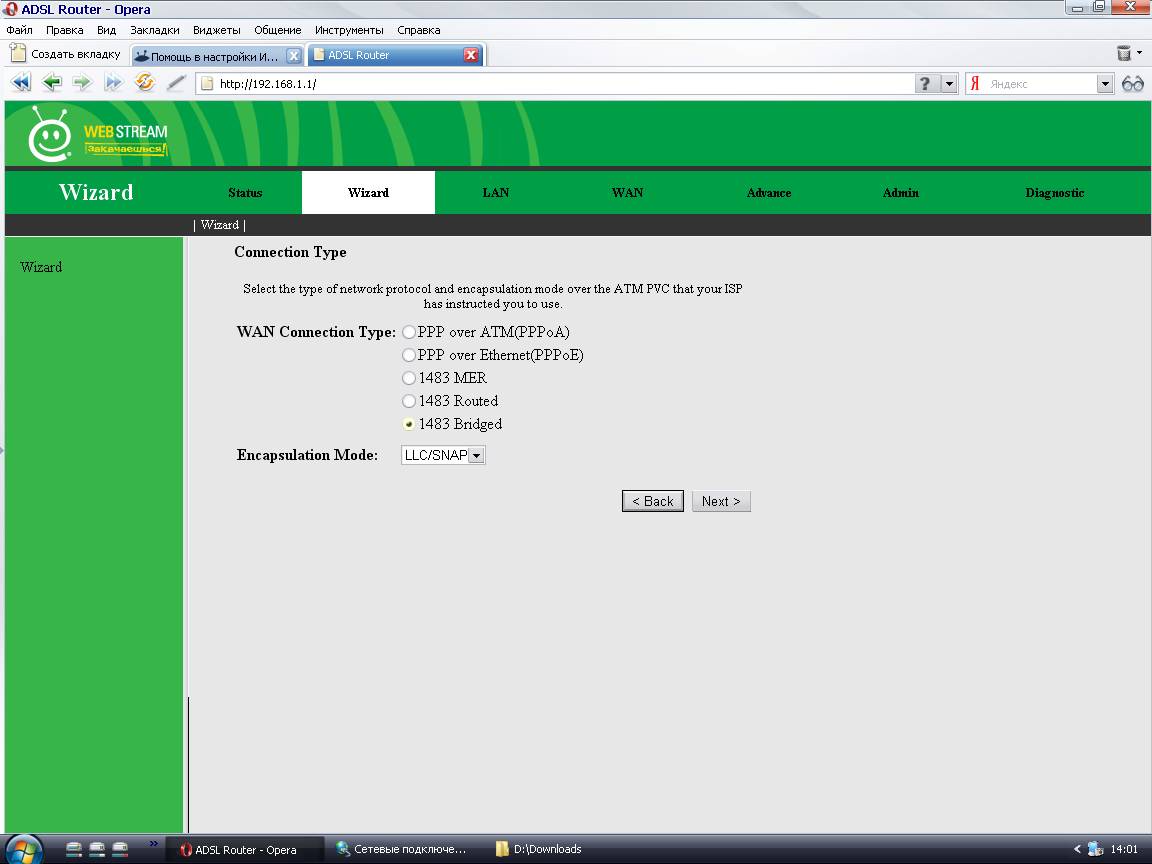Click the browser Back arrow icon
Image resolution: width=1152 pixels, height=864 pixels.
51,83
